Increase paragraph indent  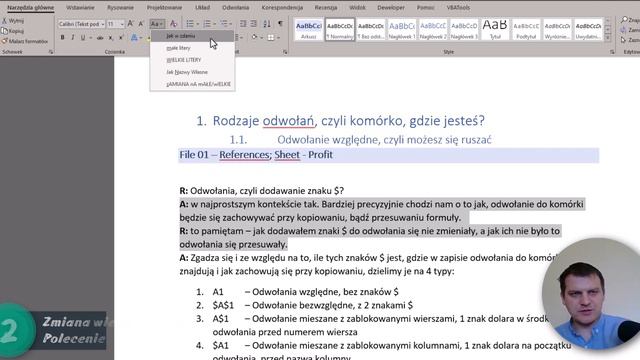click(253, 24)
